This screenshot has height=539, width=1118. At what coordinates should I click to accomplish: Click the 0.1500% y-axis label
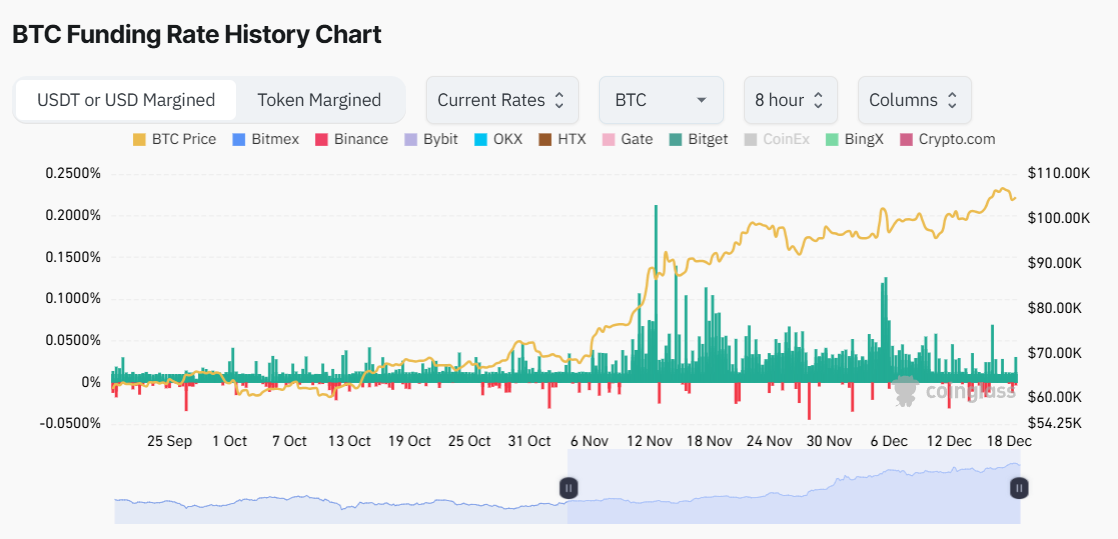73,257
